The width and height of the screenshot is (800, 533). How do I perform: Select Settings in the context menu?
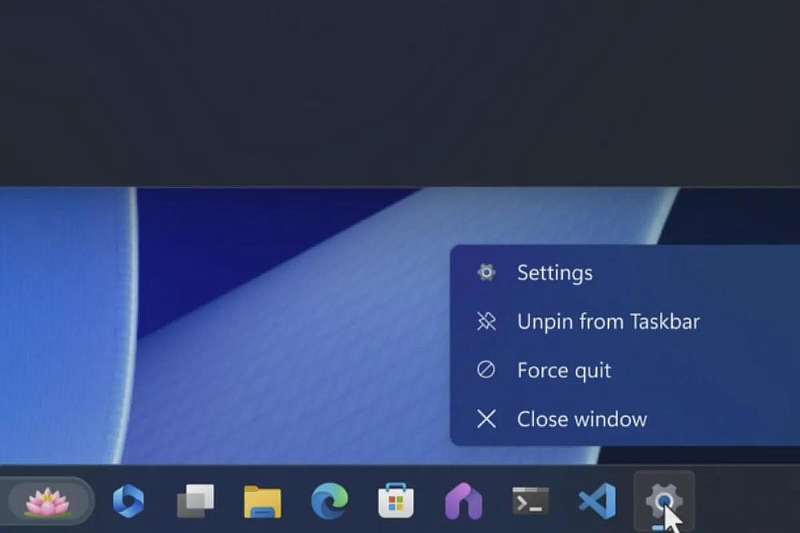[x=554, y=273]
